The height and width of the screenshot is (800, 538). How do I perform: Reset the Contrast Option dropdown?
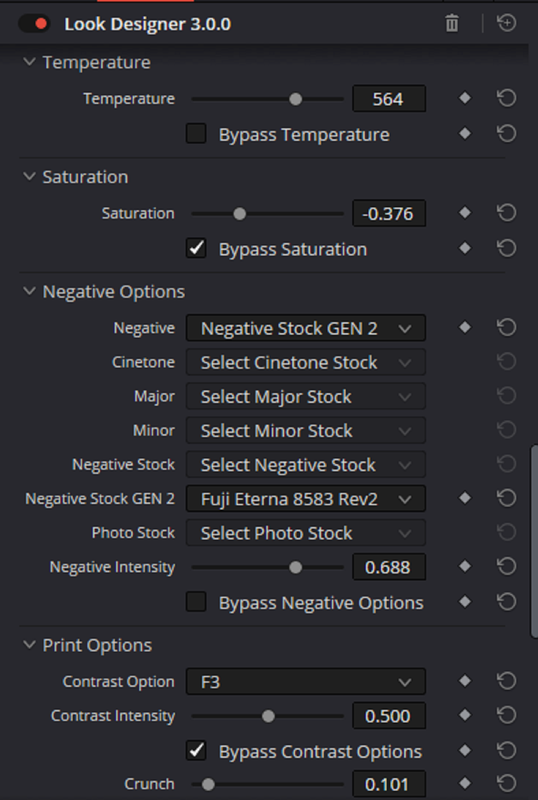click(x=506, y=681)
